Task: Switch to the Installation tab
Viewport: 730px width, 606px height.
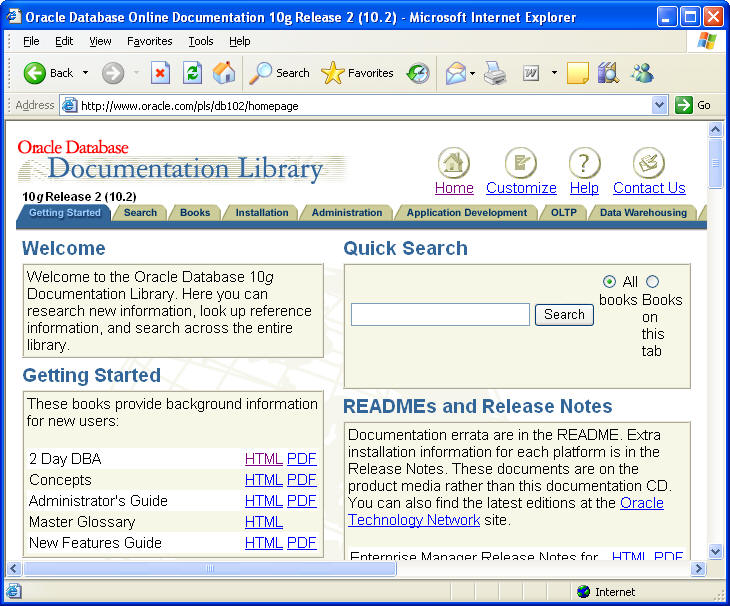Action: [x=262, y=213]
